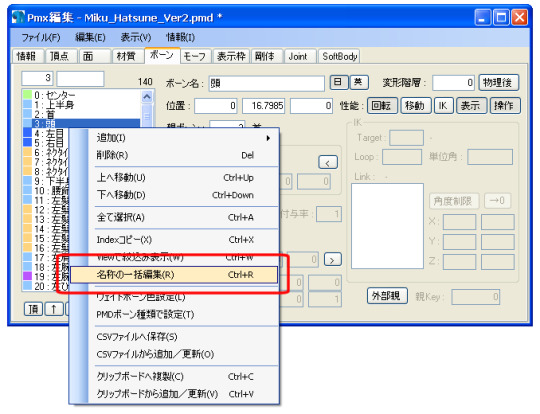The height and width of the screenshot is (414, 540).
Task: Switch to the 材質 tab
Action: click(x=127, y=56)
